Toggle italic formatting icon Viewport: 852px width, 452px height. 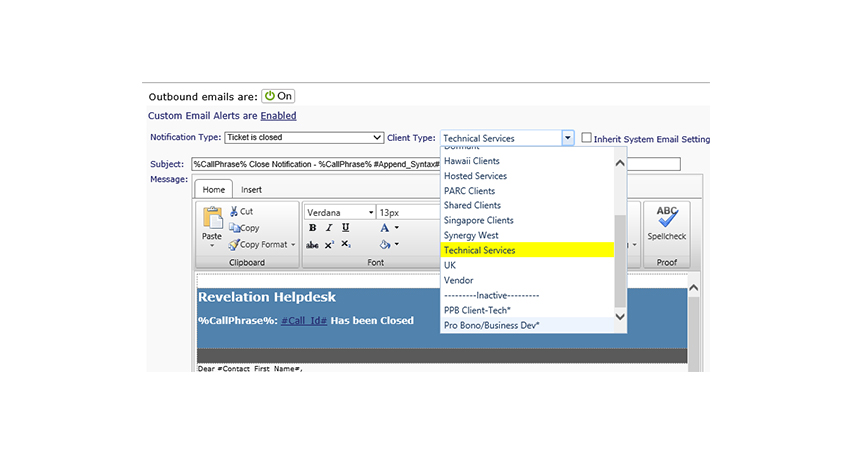pyautogui.click(x=329, y=228)
